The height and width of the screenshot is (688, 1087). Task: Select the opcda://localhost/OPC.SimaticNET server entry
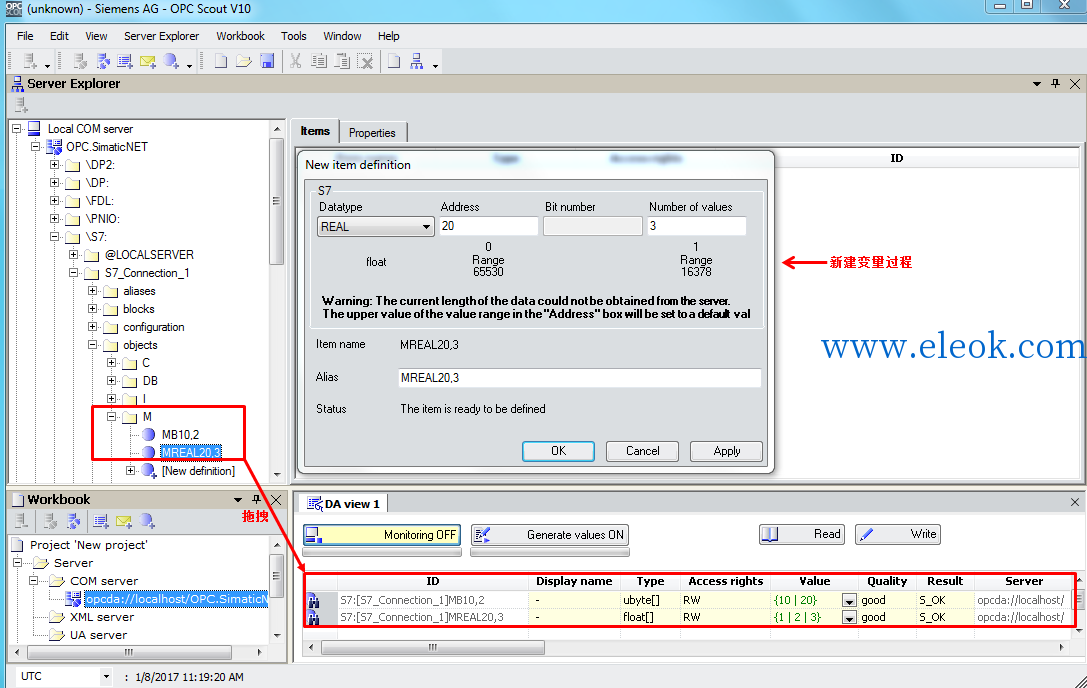[x=176, y=599]
